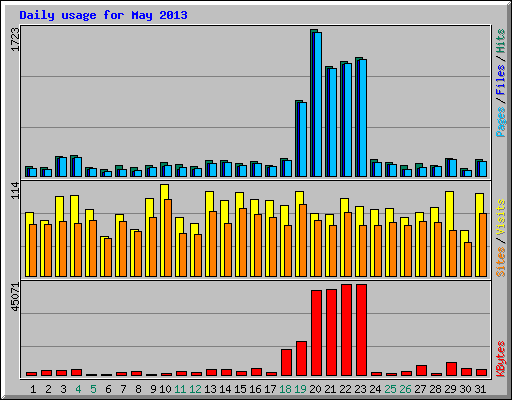This screenshot has width=512, height=400.
Task: Select day 1 on the x-axis
Action: point(33,389)
